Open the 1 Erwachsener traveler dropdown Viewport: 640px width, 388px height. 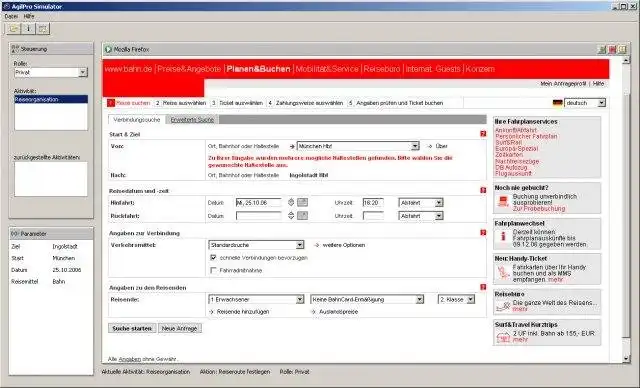coord(300,299)
